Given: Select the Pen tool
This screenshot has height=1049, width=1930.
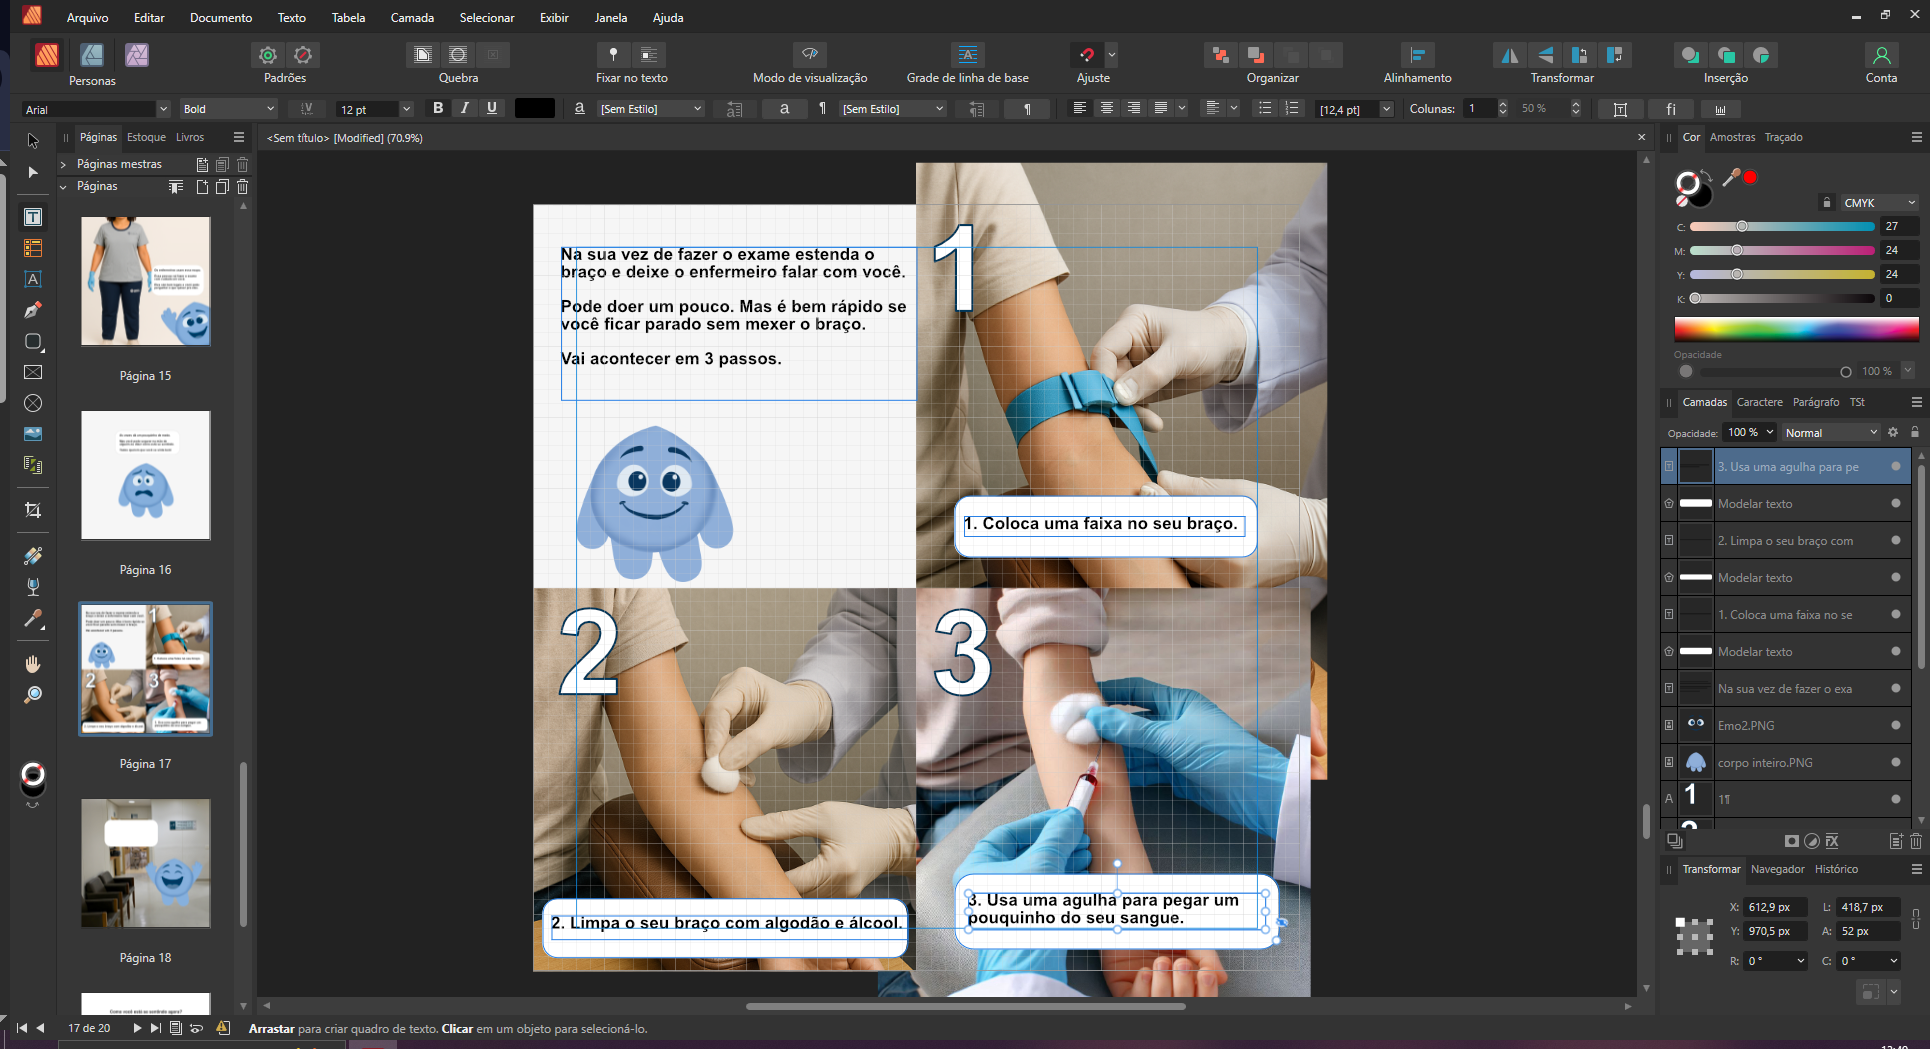Looking at the screenshot, I should pyautogui.click(x=33, y=310).
